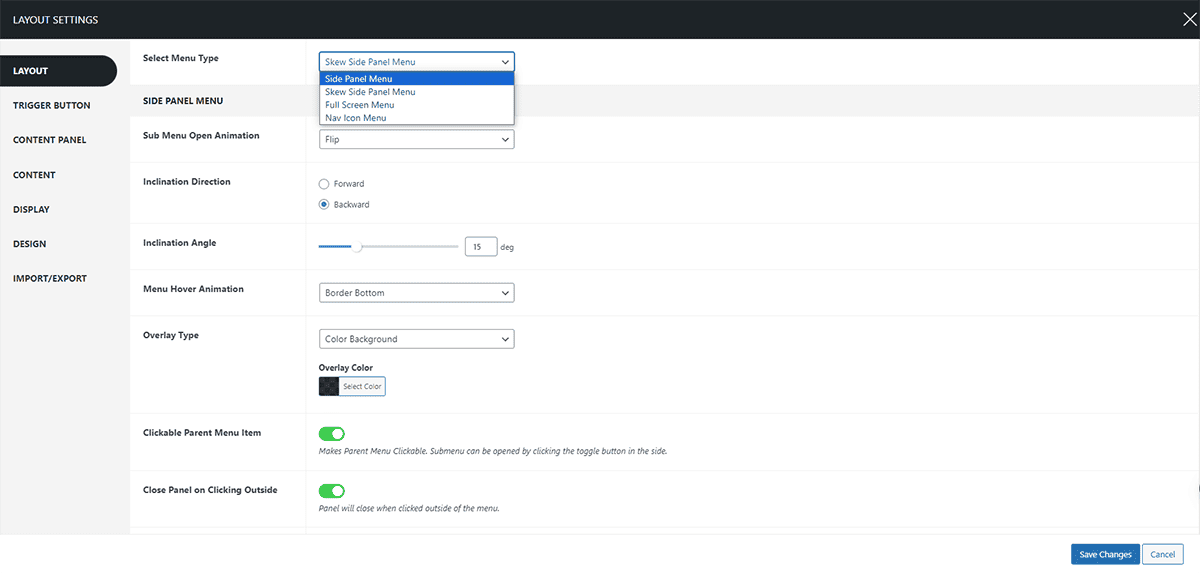Open Menu Hover Animation dropdown
The width and height of the screenshot is (1200, 573).
(x=416, y=293)
